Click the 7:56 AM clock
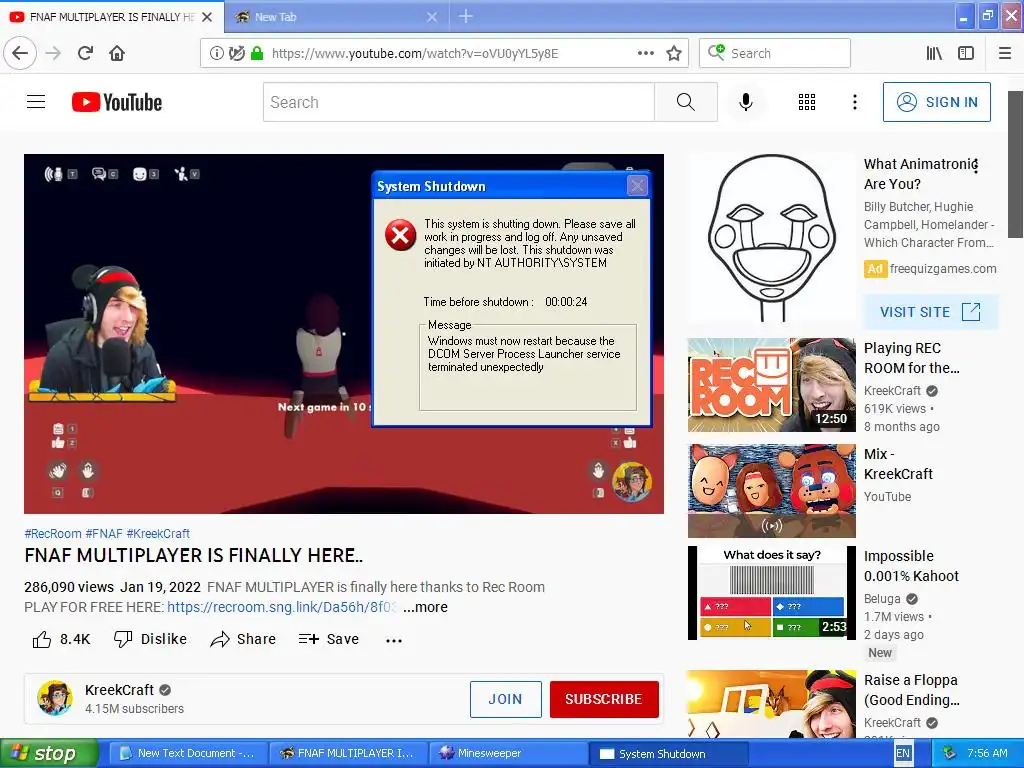Image resolution: width=1024 pixels, height=768 pixels. (987, 754)
